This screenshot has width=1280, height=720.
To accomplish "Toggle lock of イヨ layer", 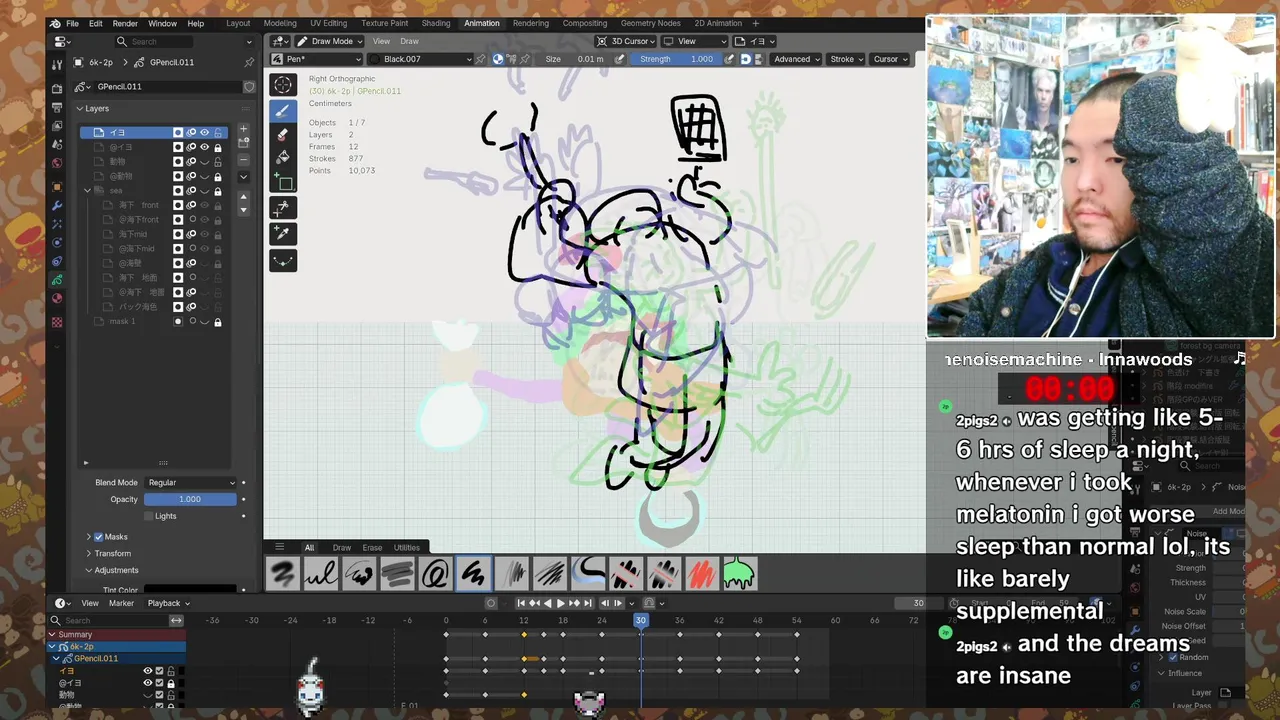I will tap(218, 132).
